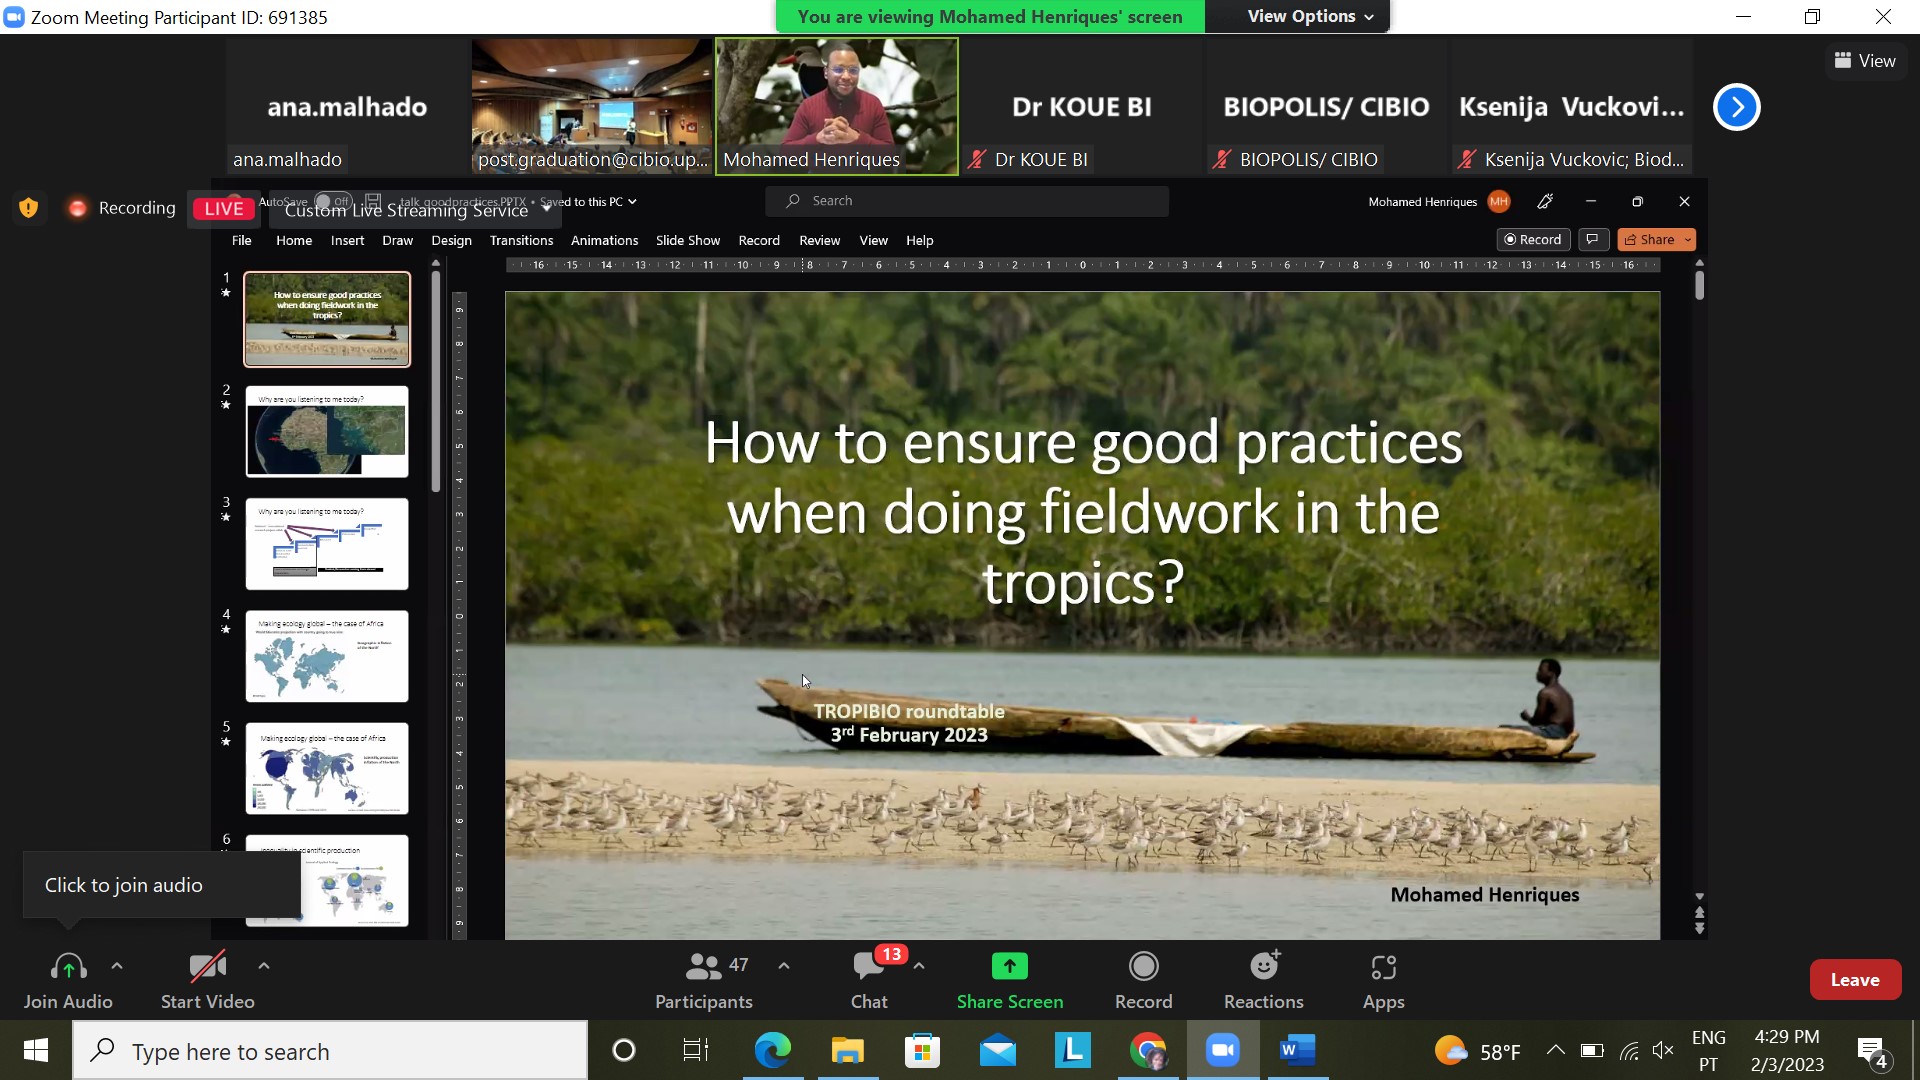This screenshot has width=1920, height=1080.
Task: Click the PowerPoint Search box
Action: pos(967,201)
